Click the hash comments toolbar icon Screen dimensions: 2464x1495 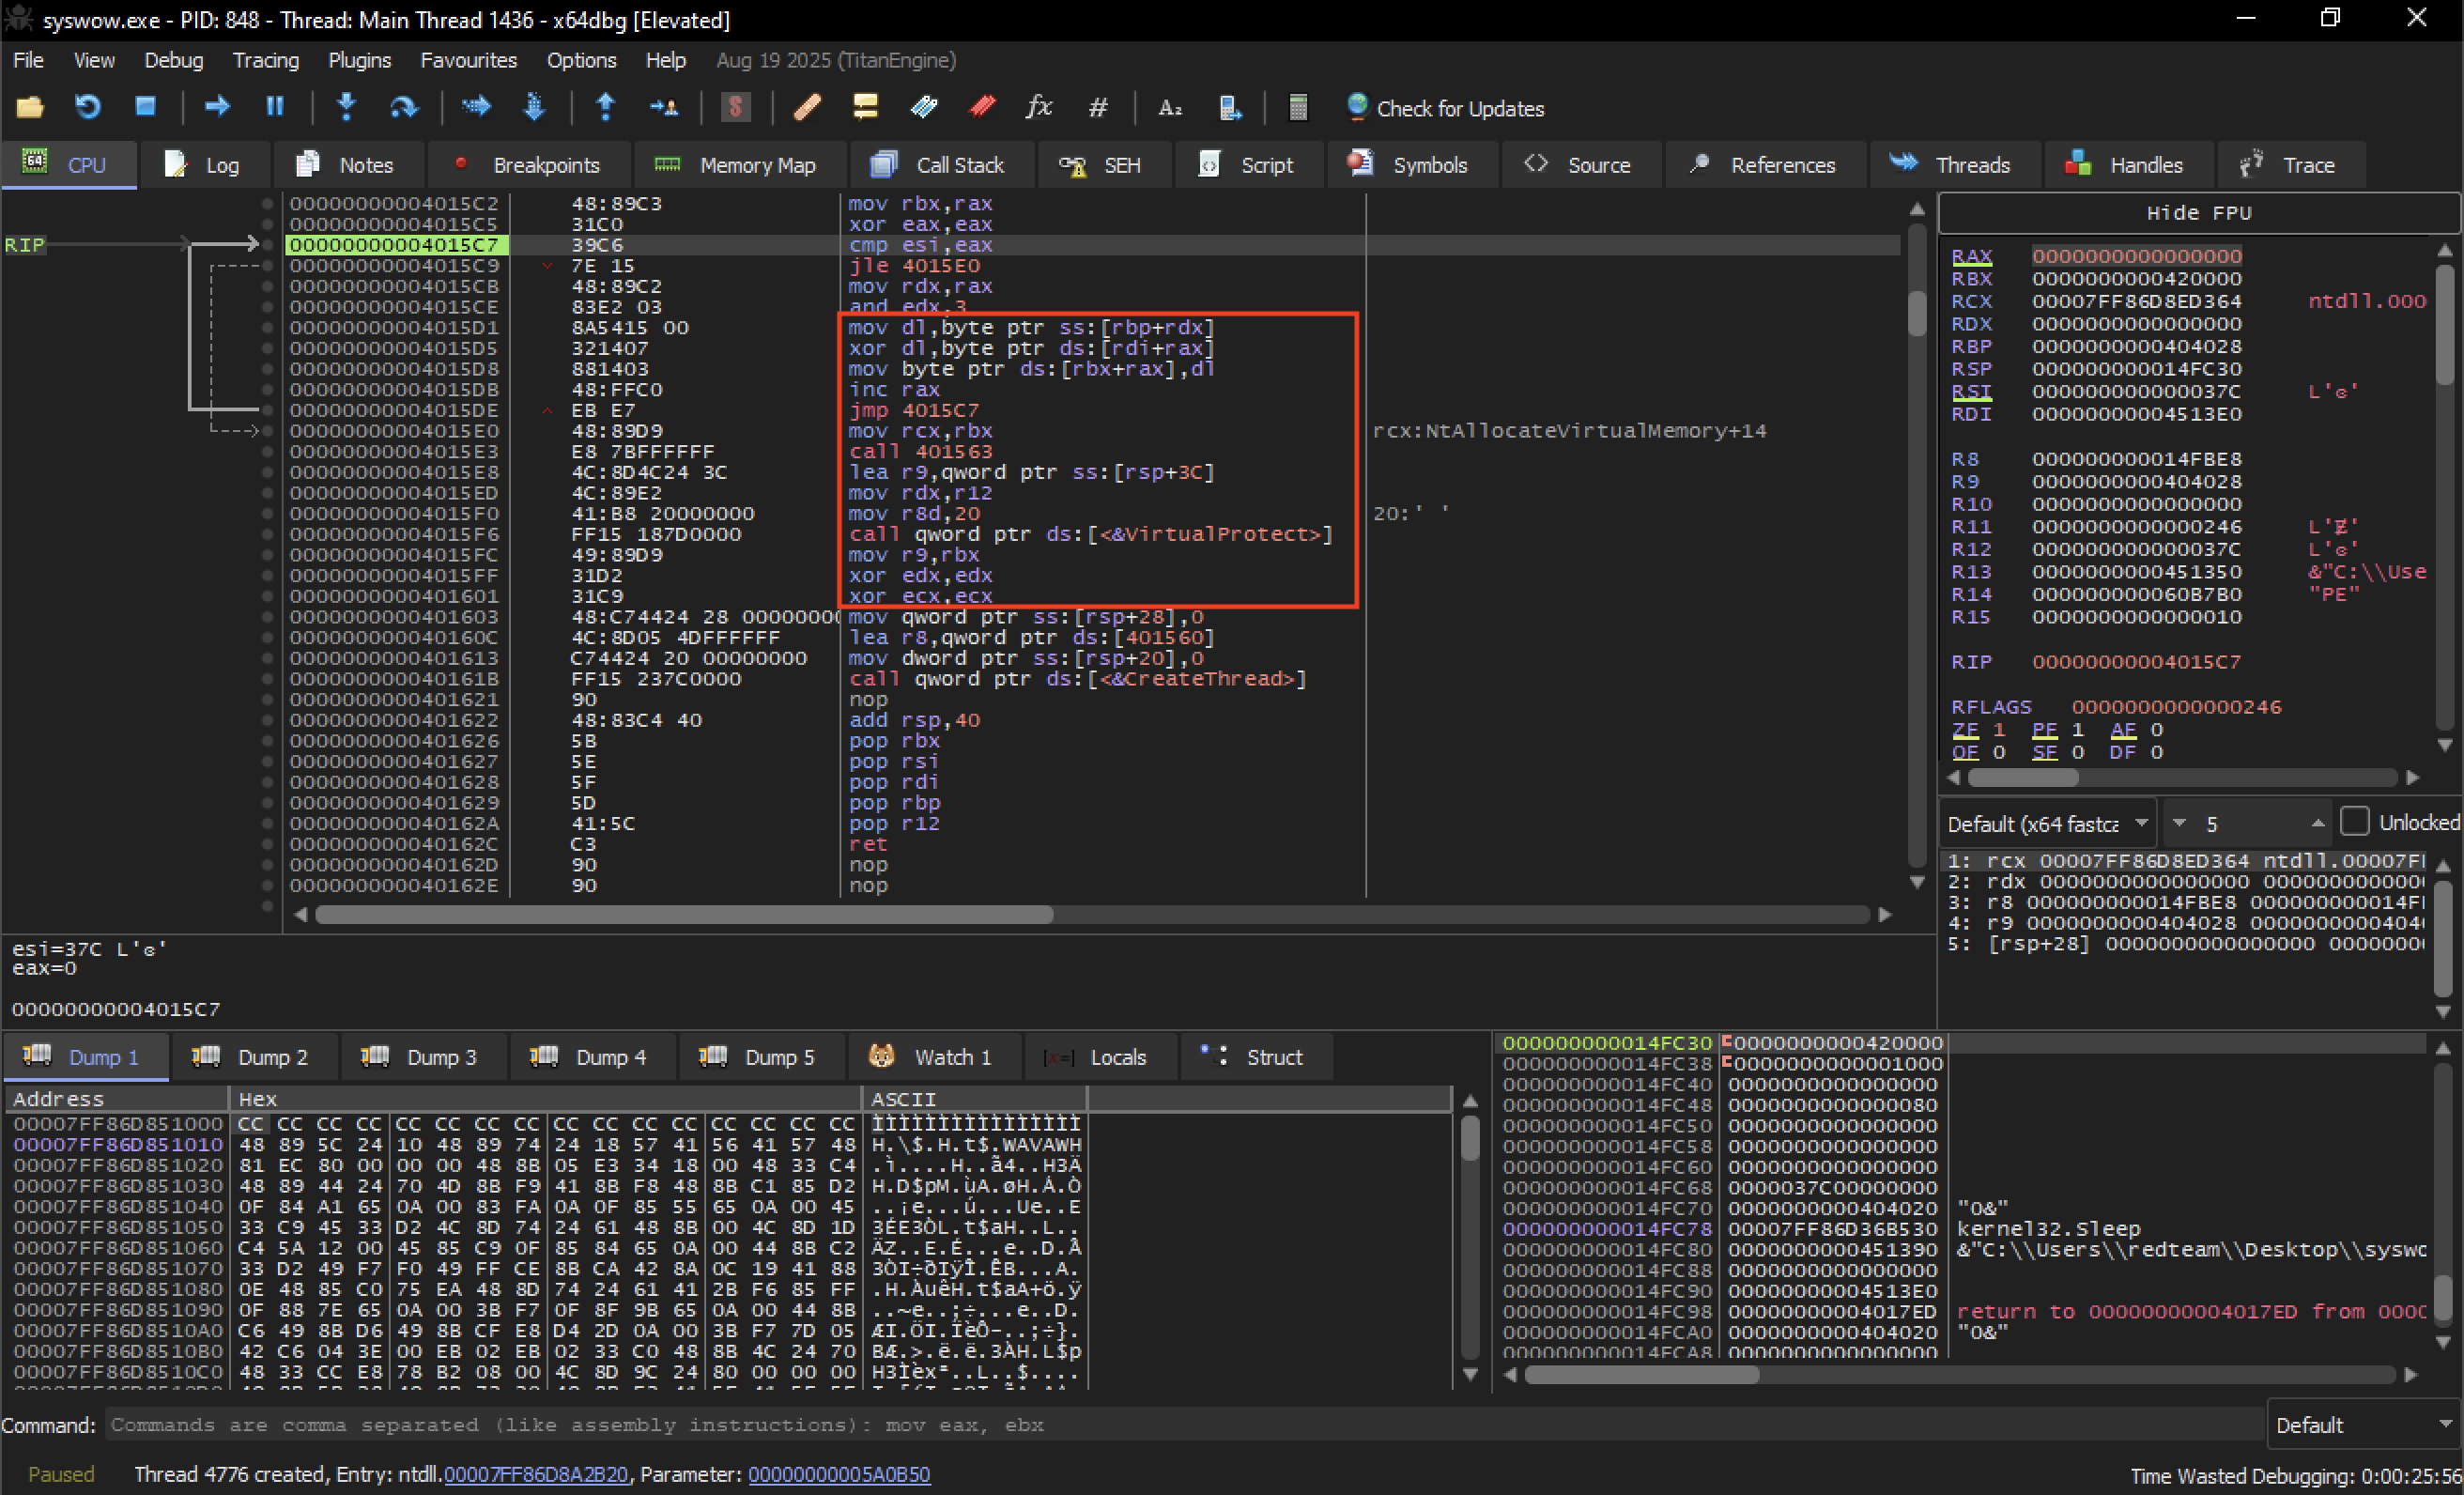point(1097,107)
